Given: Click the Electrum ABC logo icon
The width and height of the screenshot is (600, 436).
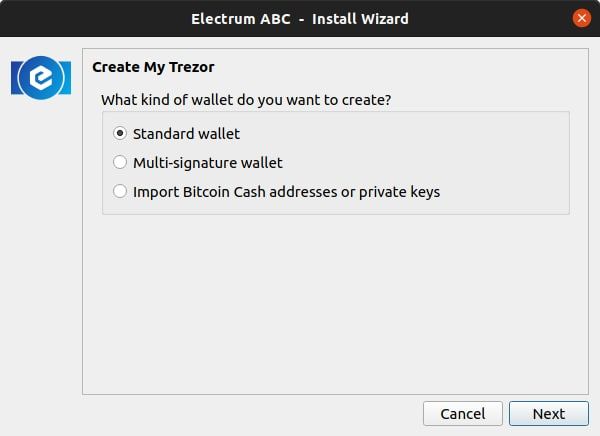Looking at the screenshot, I should point(41,78).
